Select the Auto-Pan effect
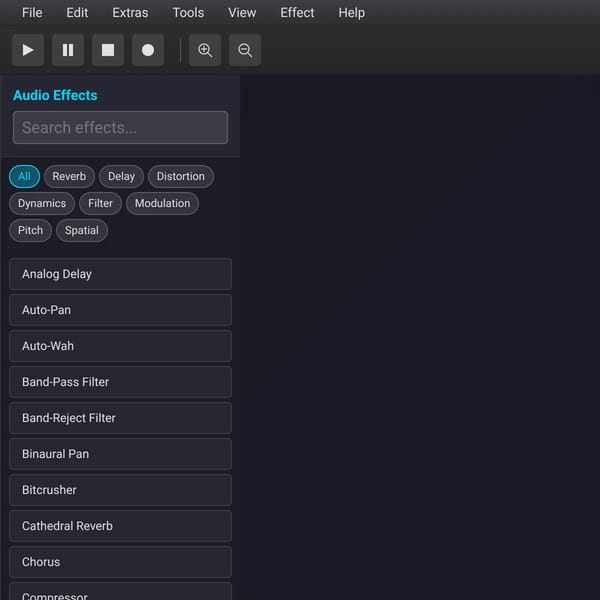Screen dimensions: 600x600 tap(120, 310)
